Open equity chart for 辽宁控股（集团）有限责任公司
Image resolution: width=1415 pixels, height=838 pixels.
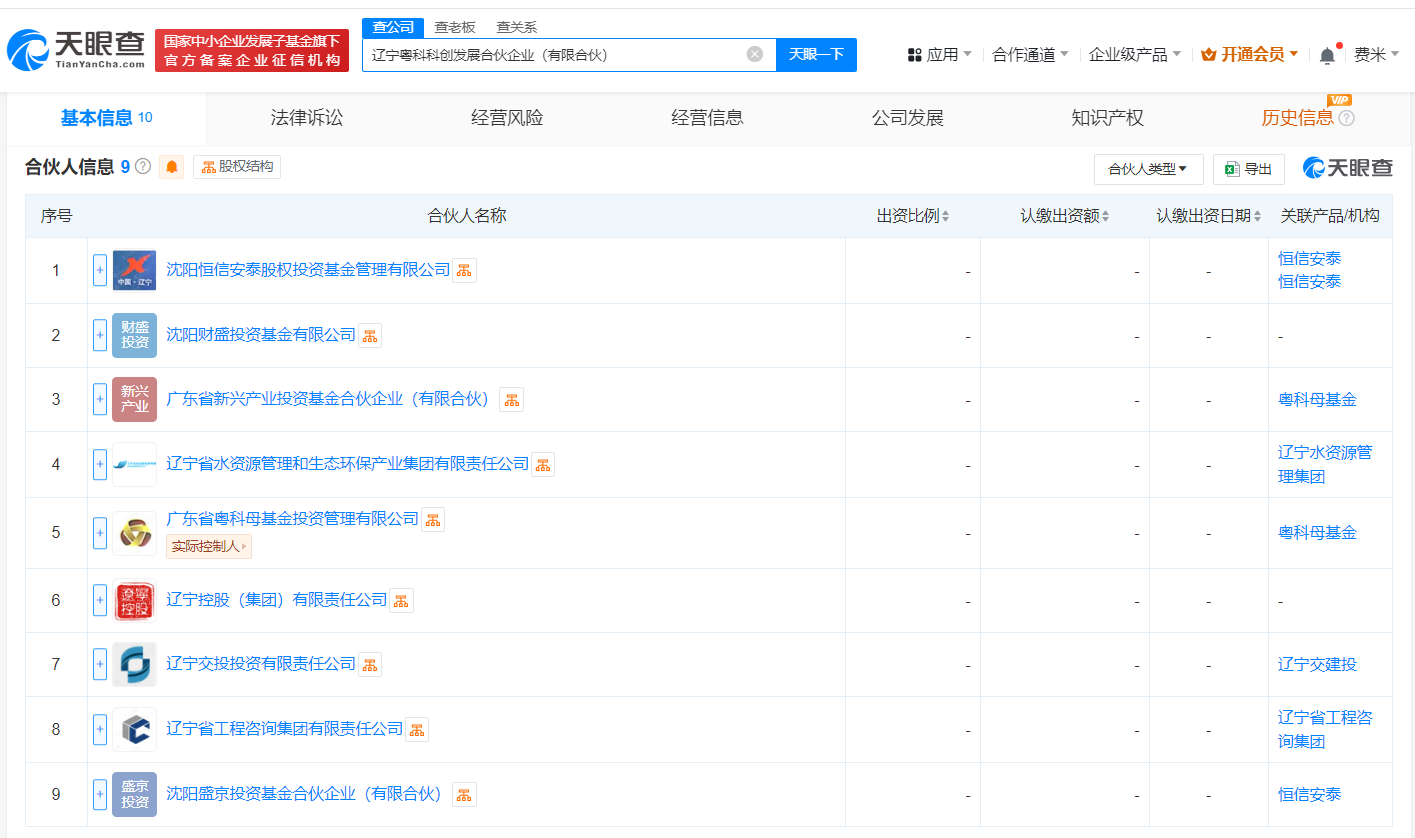[401, 600]
